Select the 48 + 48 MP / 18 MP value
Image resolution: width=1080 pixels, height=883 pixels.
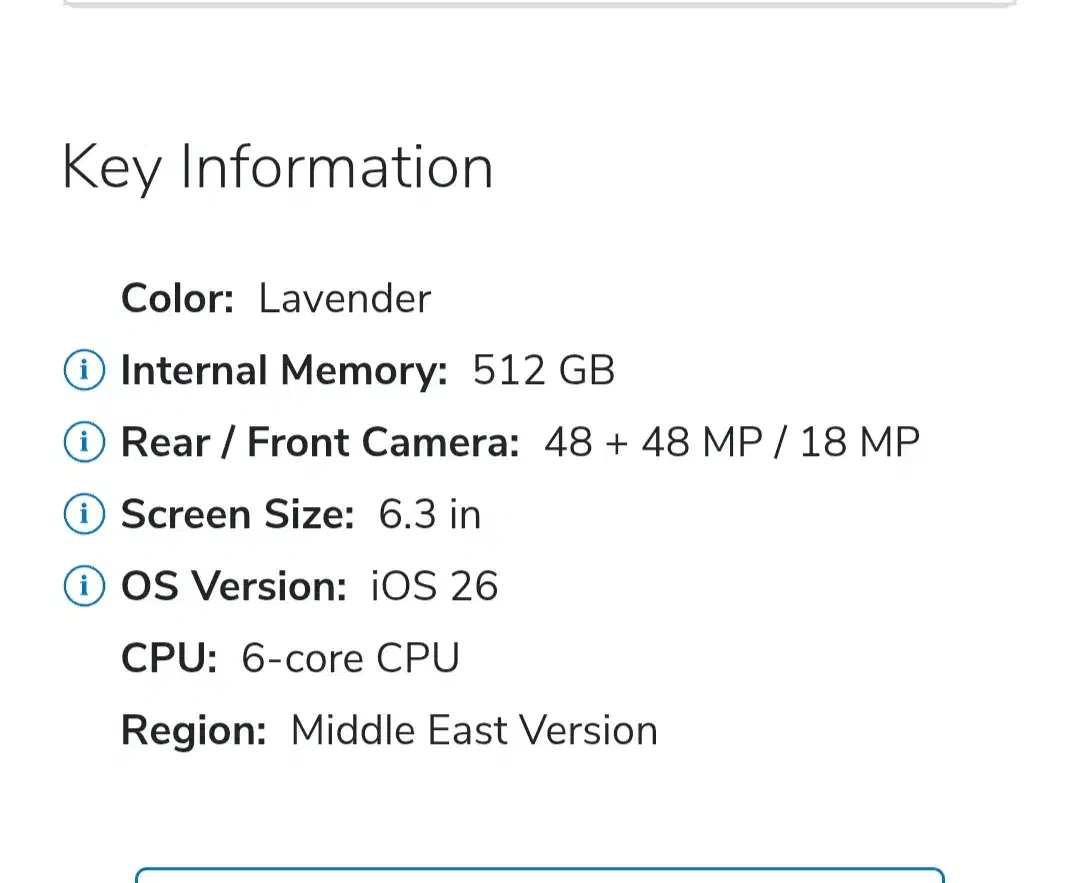click(731, 443)
